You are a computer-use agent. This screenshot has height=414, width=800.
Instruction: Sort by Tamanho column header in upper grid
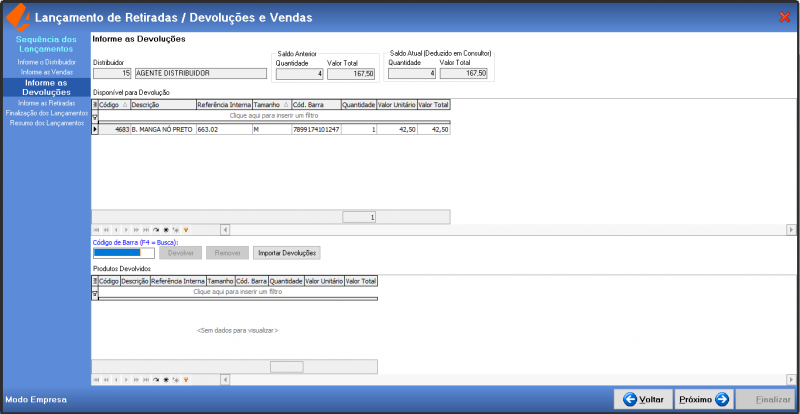coord(268,103)
